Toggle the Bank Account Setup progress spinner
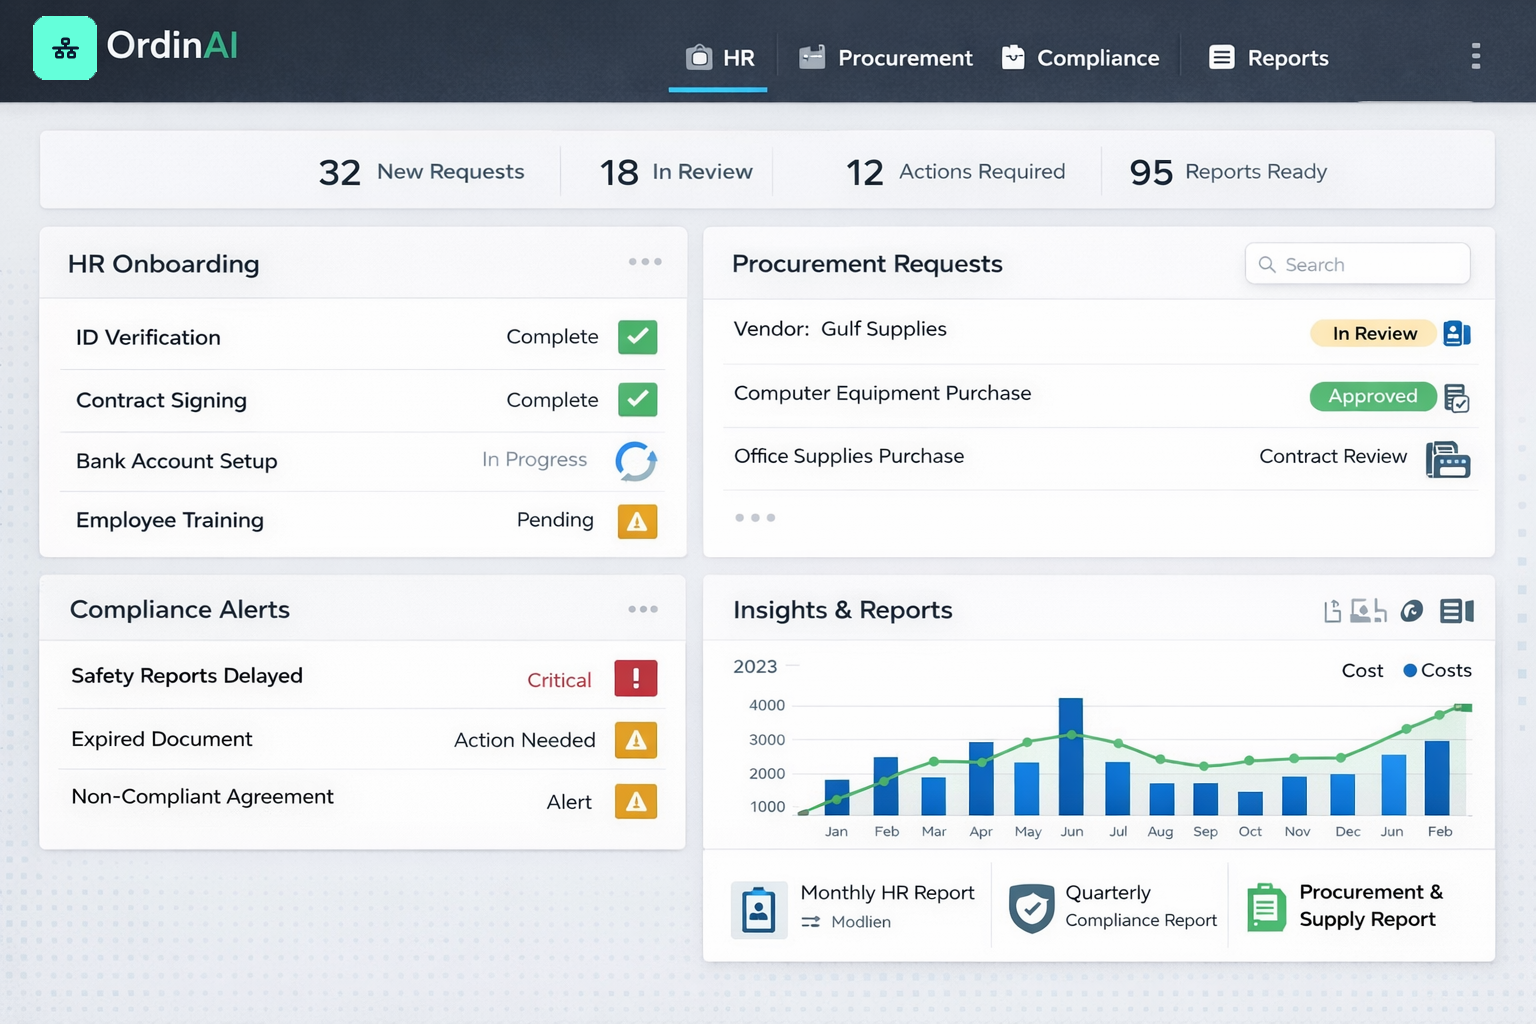This screenshot has height=1024, width=1536. pos(637,461)
